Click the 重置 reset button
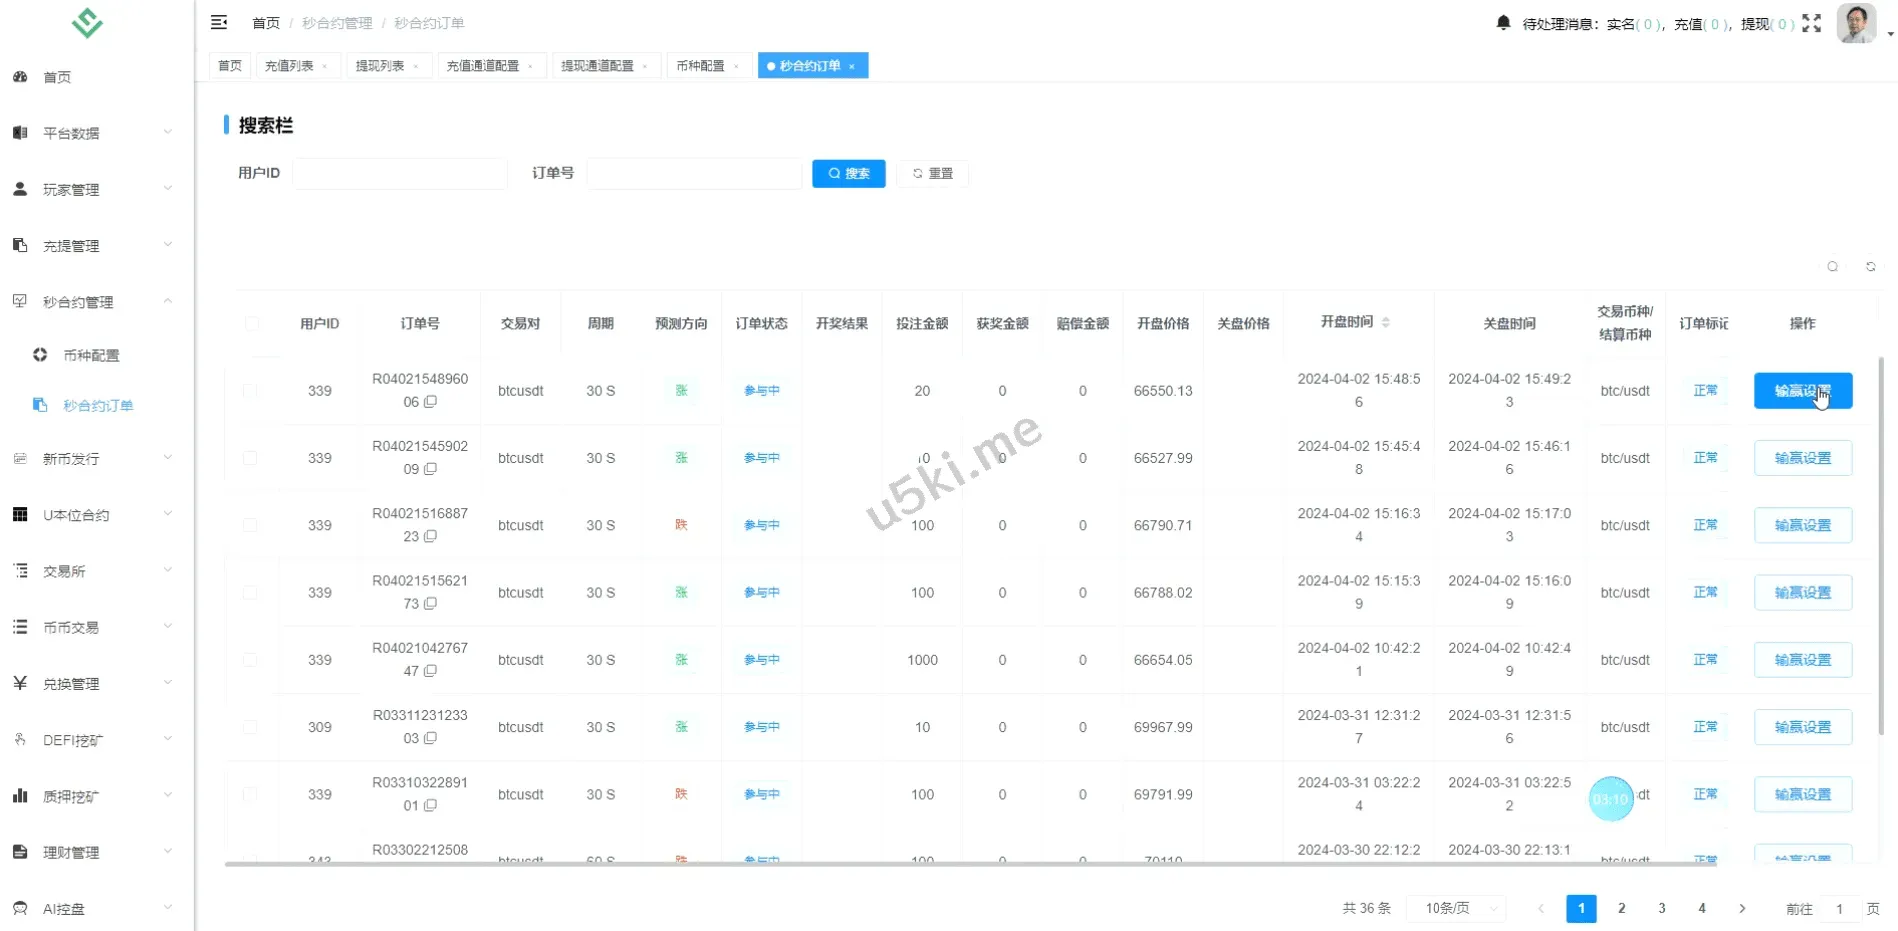This screenshot has height=931, width=1898. click(x=932, y=173)
